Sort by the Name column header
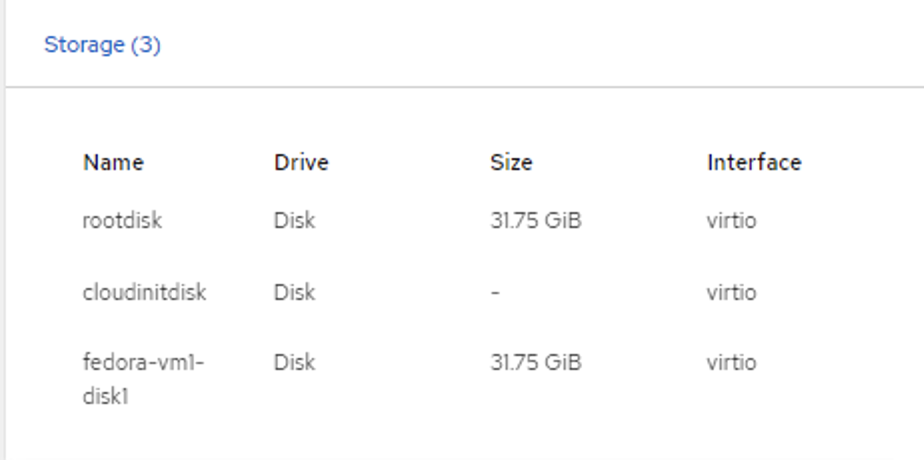 [x=113, y=162]
